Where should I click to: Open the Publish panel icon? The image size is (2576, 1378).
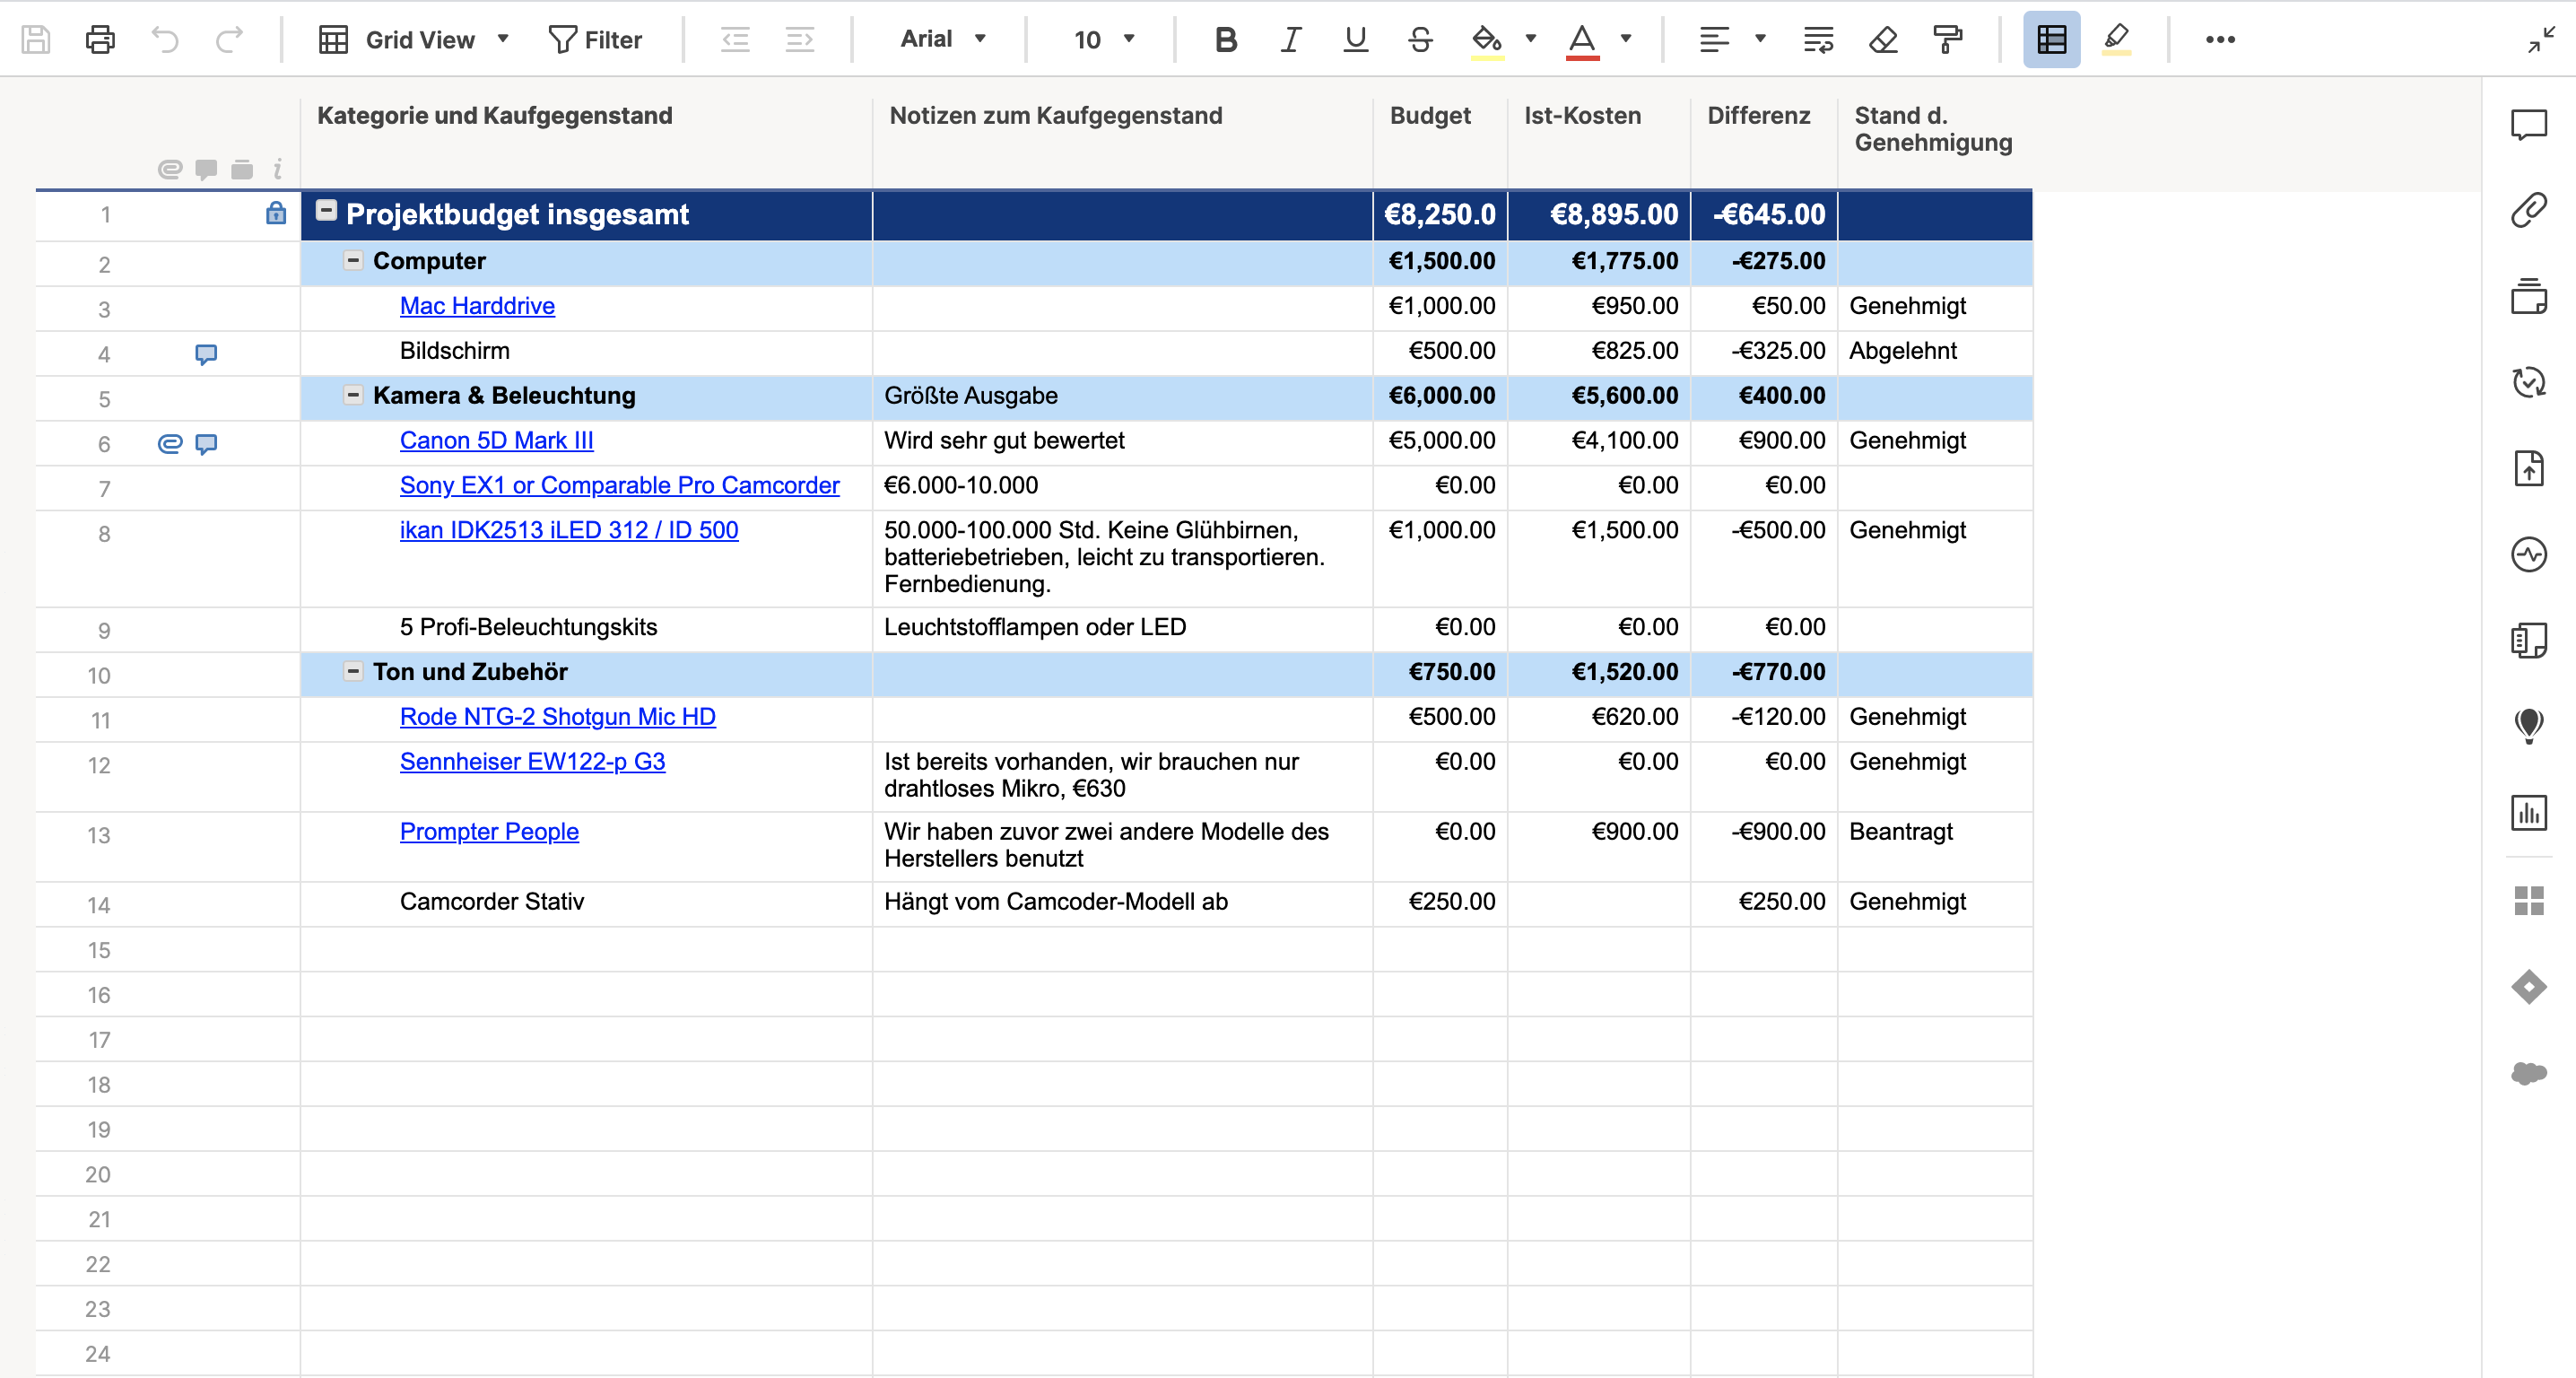click(2529, 468)
